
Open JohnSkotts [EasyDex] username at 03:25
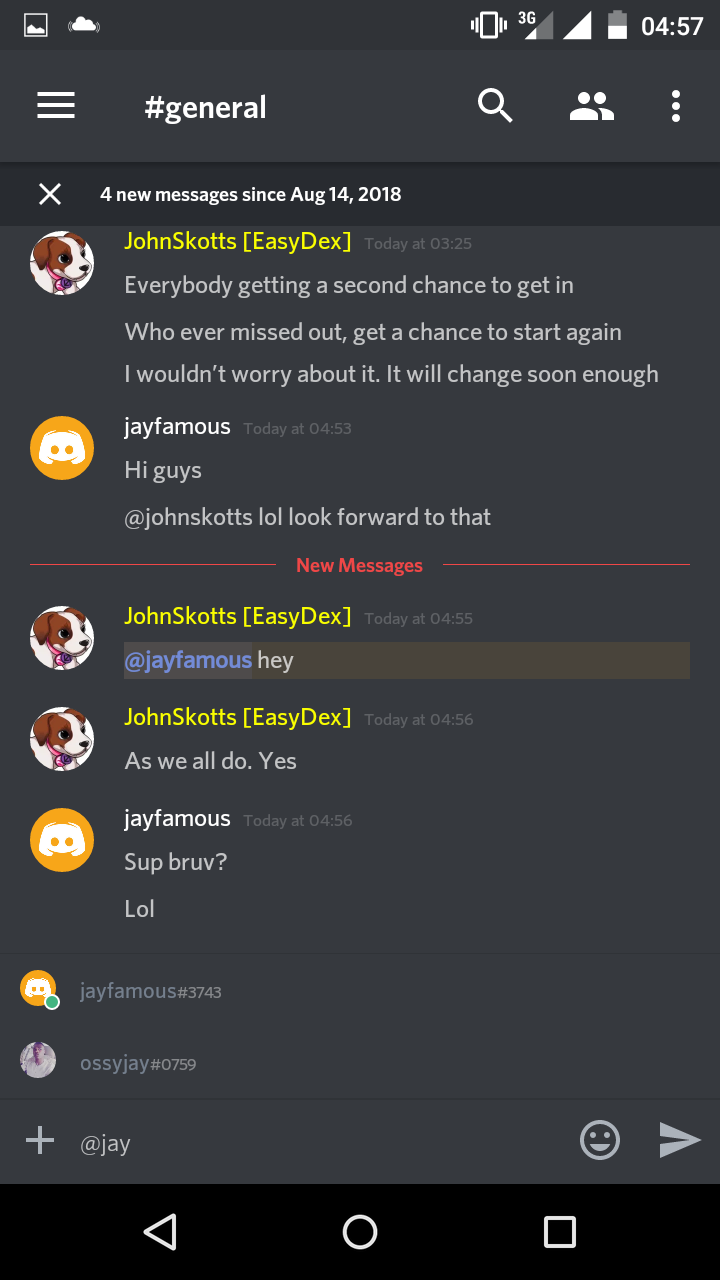(238, 241)
